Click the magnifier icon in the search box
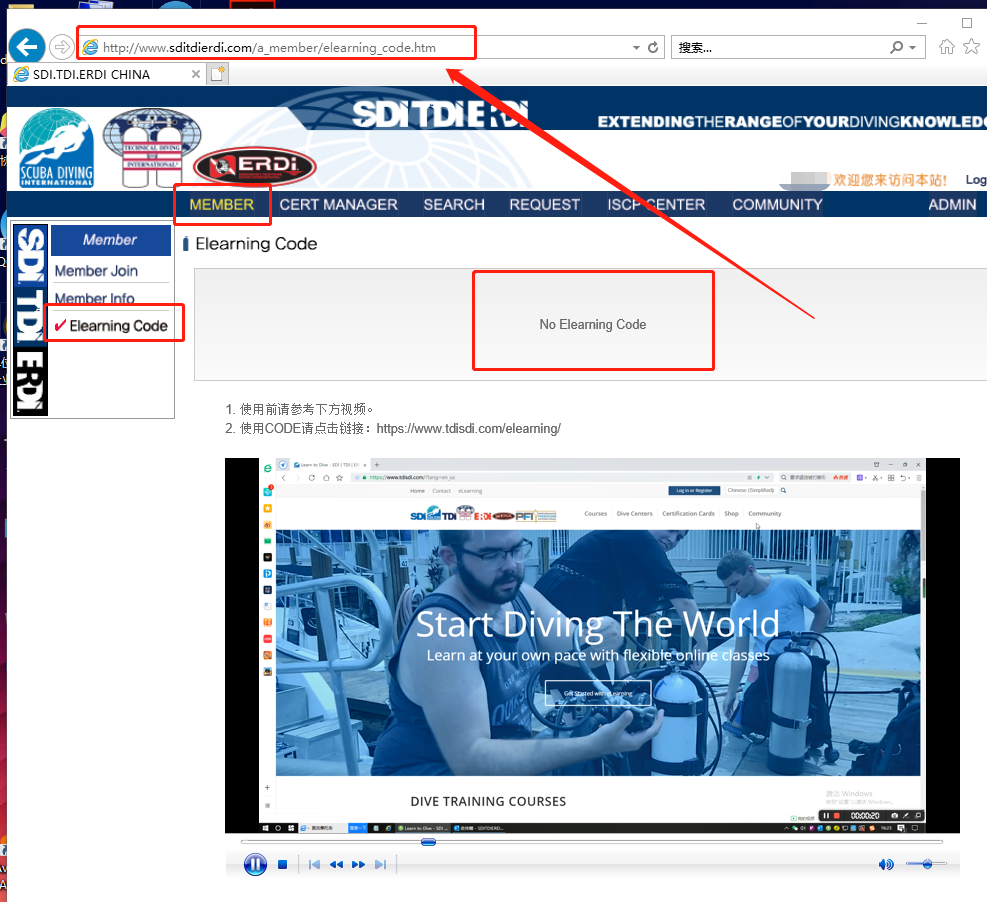The width and height of the screenshot is (987, 902). (896, 47)
